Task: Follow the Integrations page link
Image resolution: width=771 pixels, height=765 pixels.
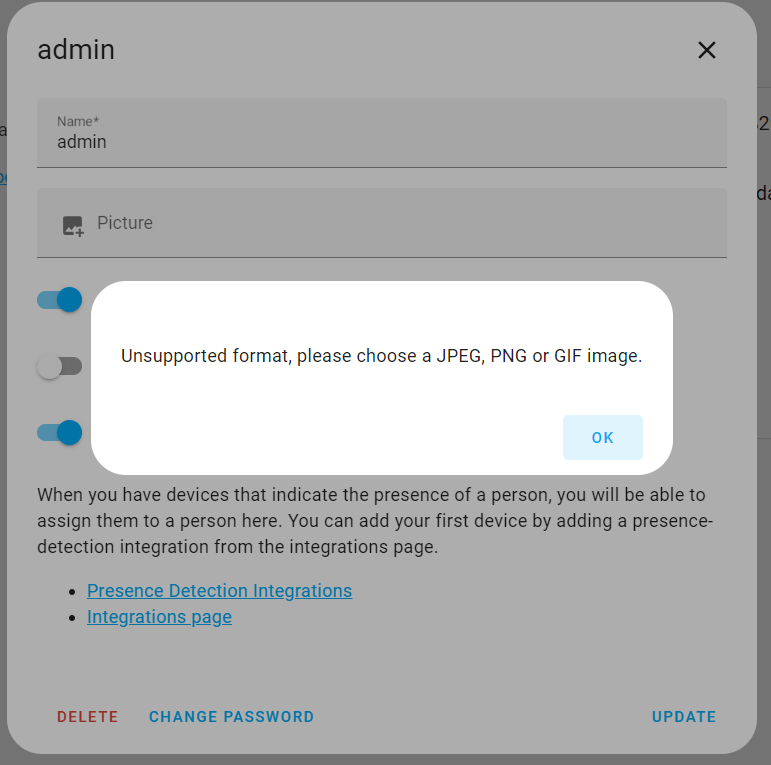Action: point(159,617)
